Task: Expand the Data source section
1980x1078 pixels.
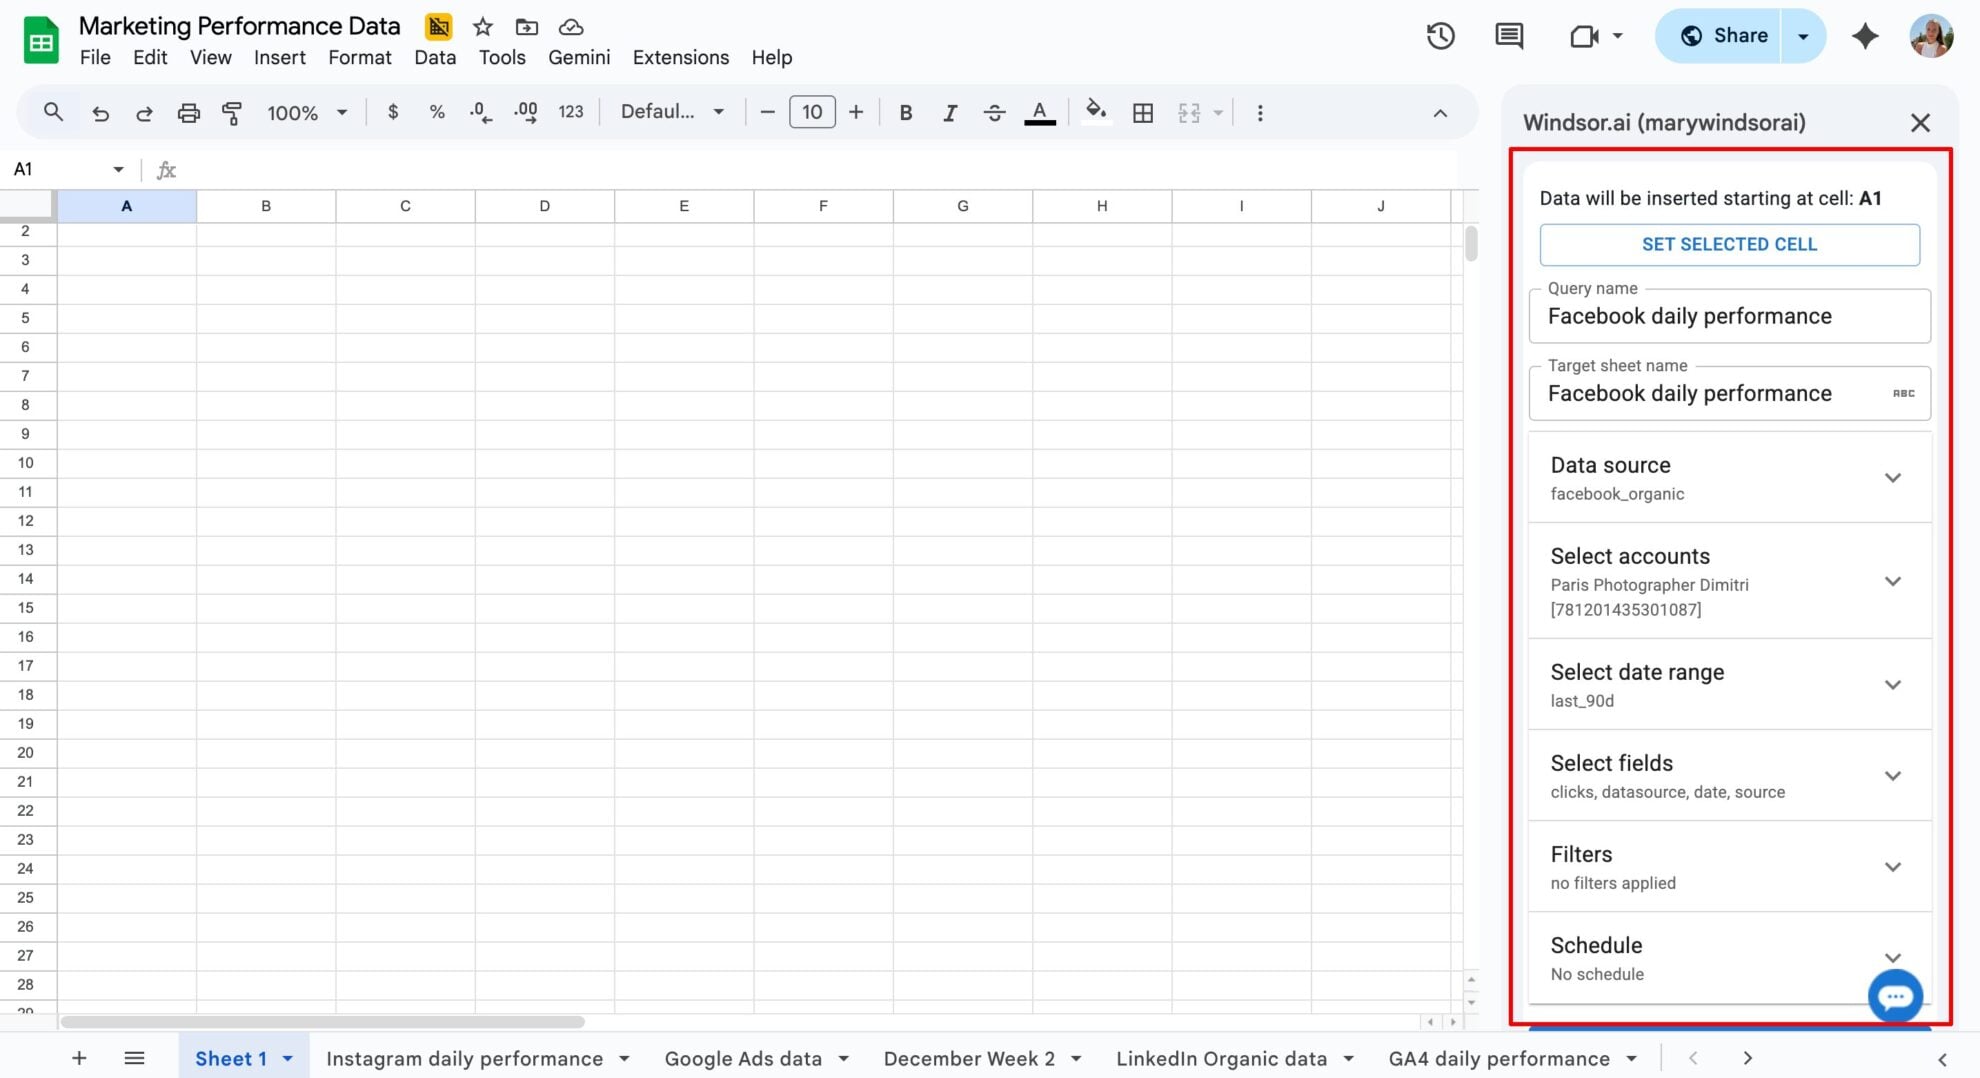Action: [x=1729, y=477]
